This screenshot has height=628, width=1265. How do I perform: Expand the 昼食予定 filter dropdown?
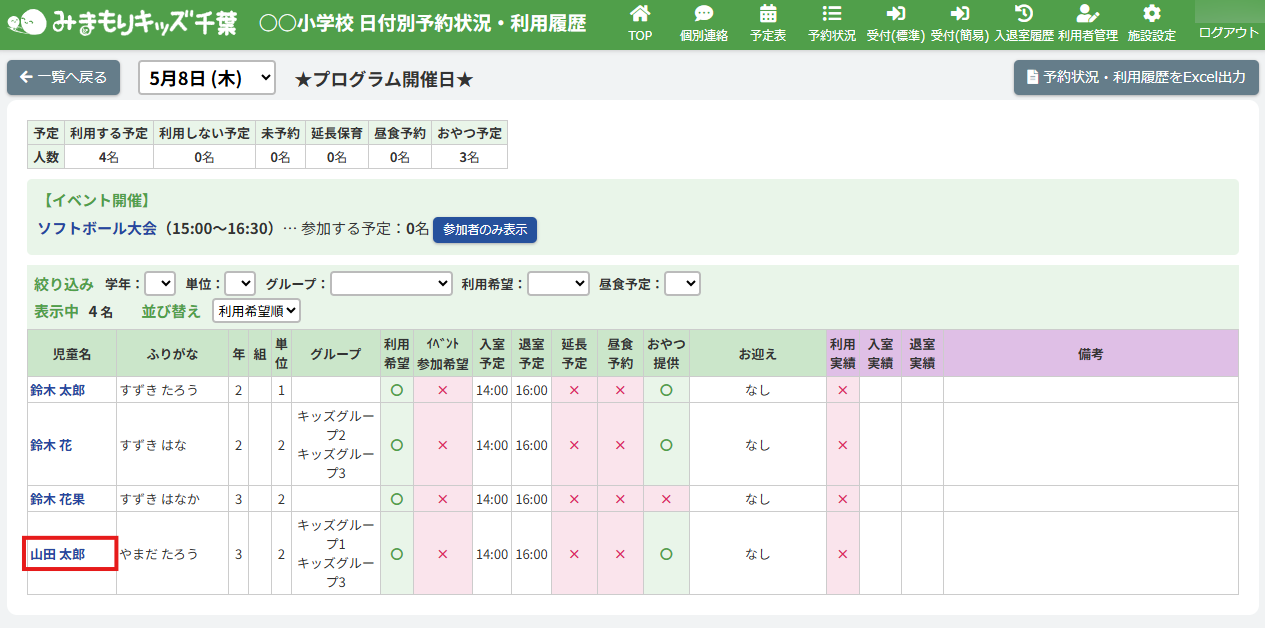[682, 284]
